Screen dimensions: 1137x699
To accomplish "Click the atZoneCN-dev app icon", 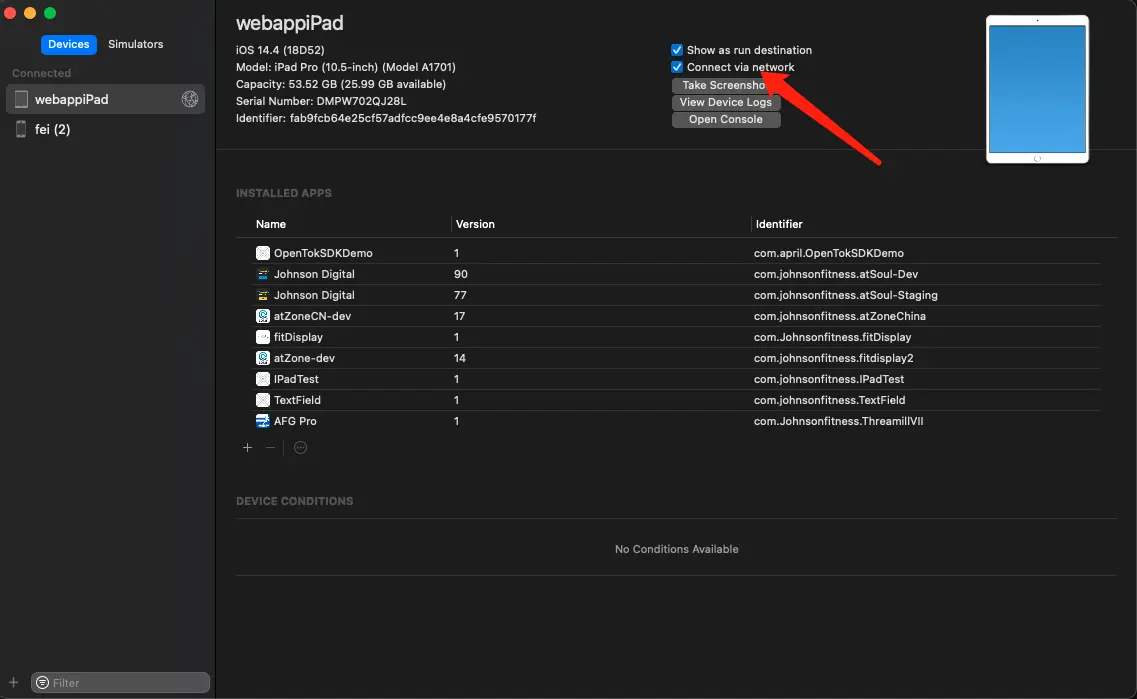I will coord(262,316).
